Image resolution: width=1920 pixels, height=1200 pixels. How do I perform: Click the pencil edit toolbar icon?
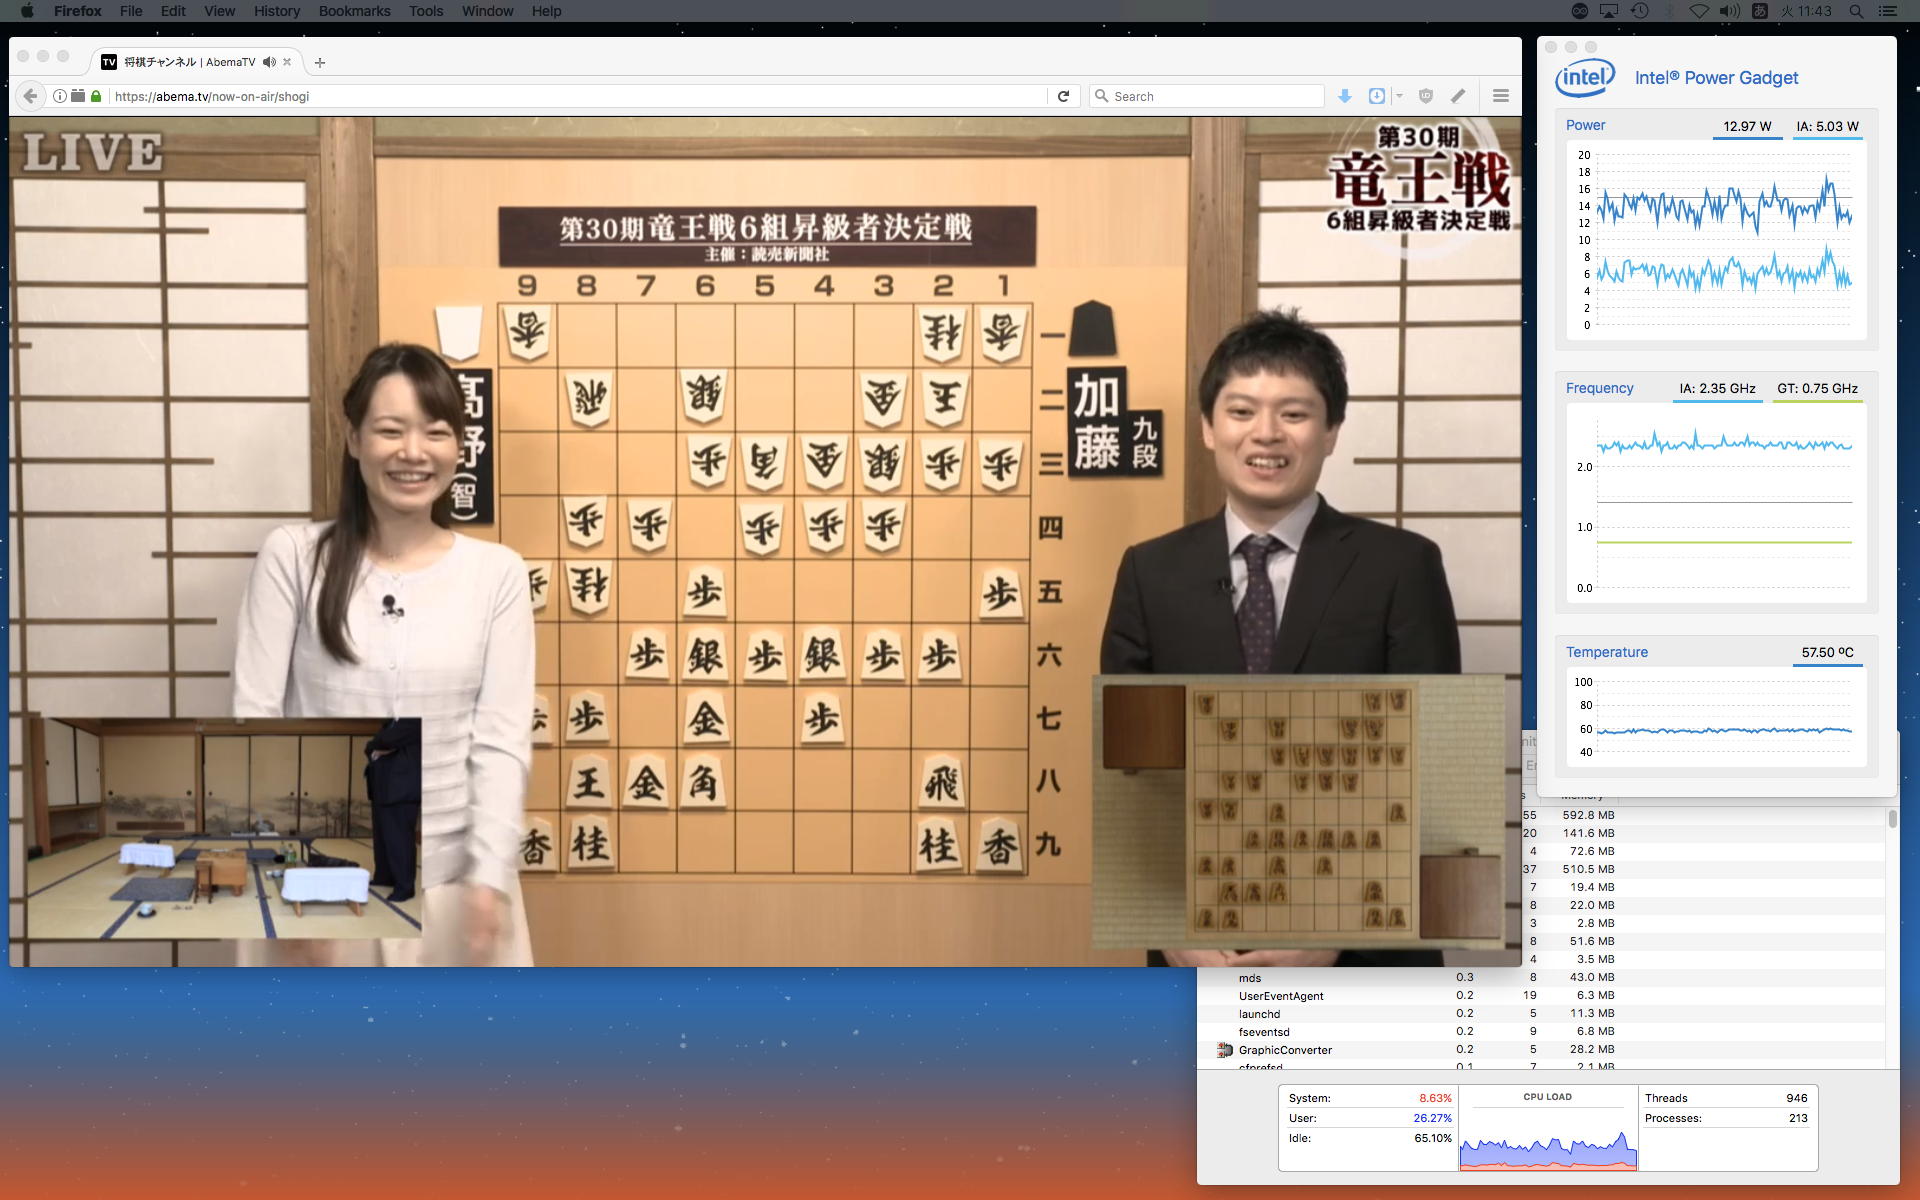[1458, 96]
